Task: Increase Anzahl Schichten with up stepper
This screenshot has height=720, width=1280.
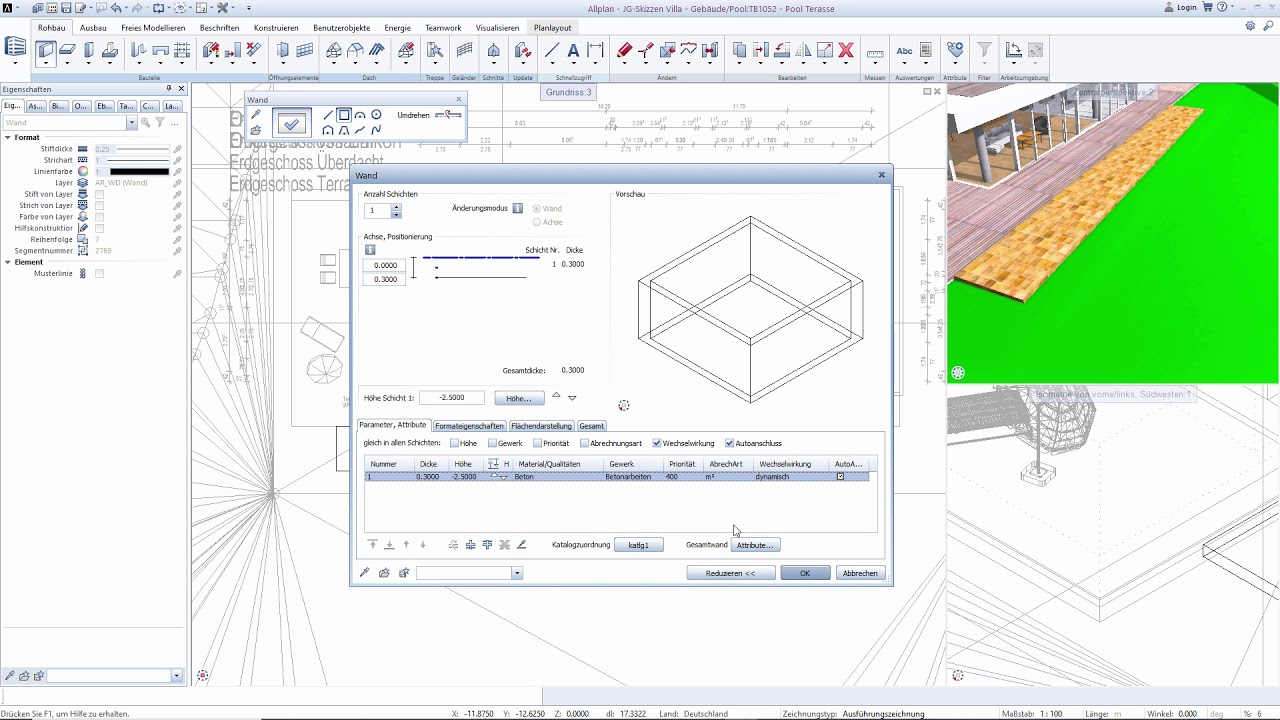Action: tap(396, 207)
